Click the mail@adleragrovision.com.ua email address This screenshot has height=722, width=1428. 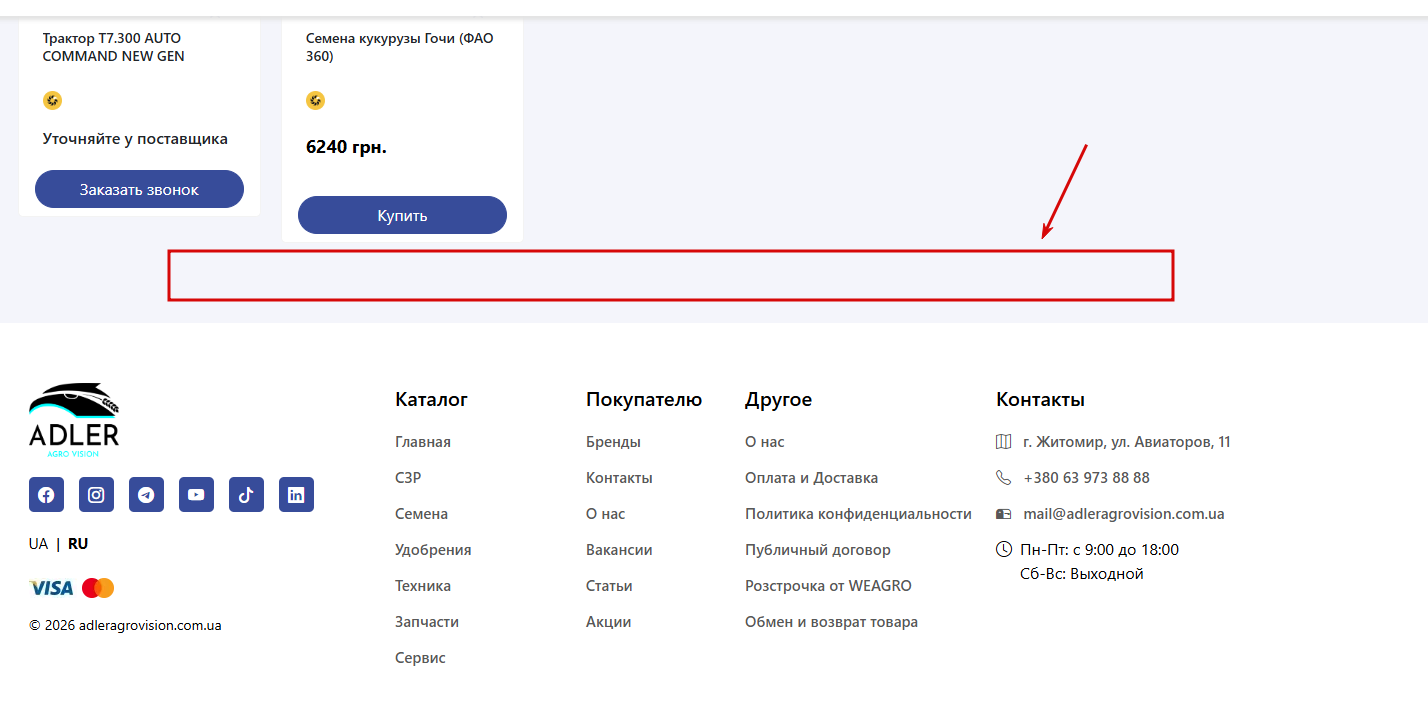(1123, 514)
